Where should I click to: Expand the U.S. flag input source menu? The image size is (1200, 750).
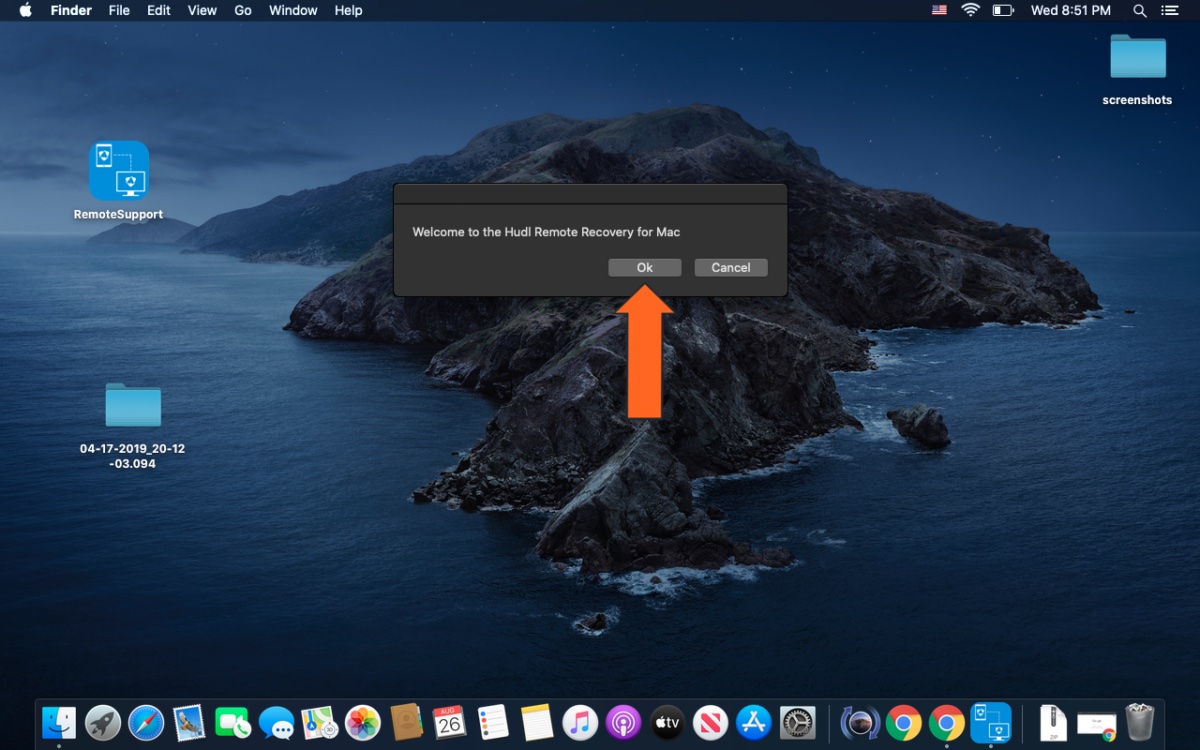(939, 10)
